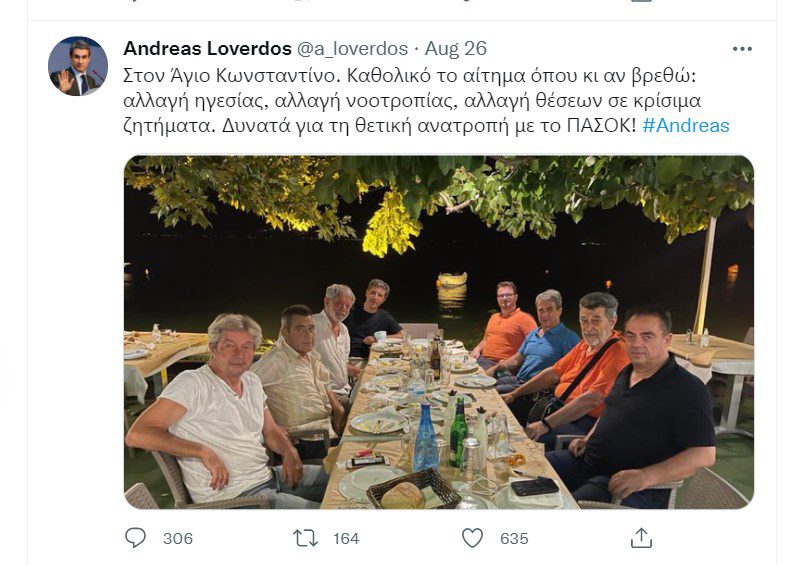801x565 pixels.
Task: Open the Aug 26 timestamp link
Action: (456, 49)
